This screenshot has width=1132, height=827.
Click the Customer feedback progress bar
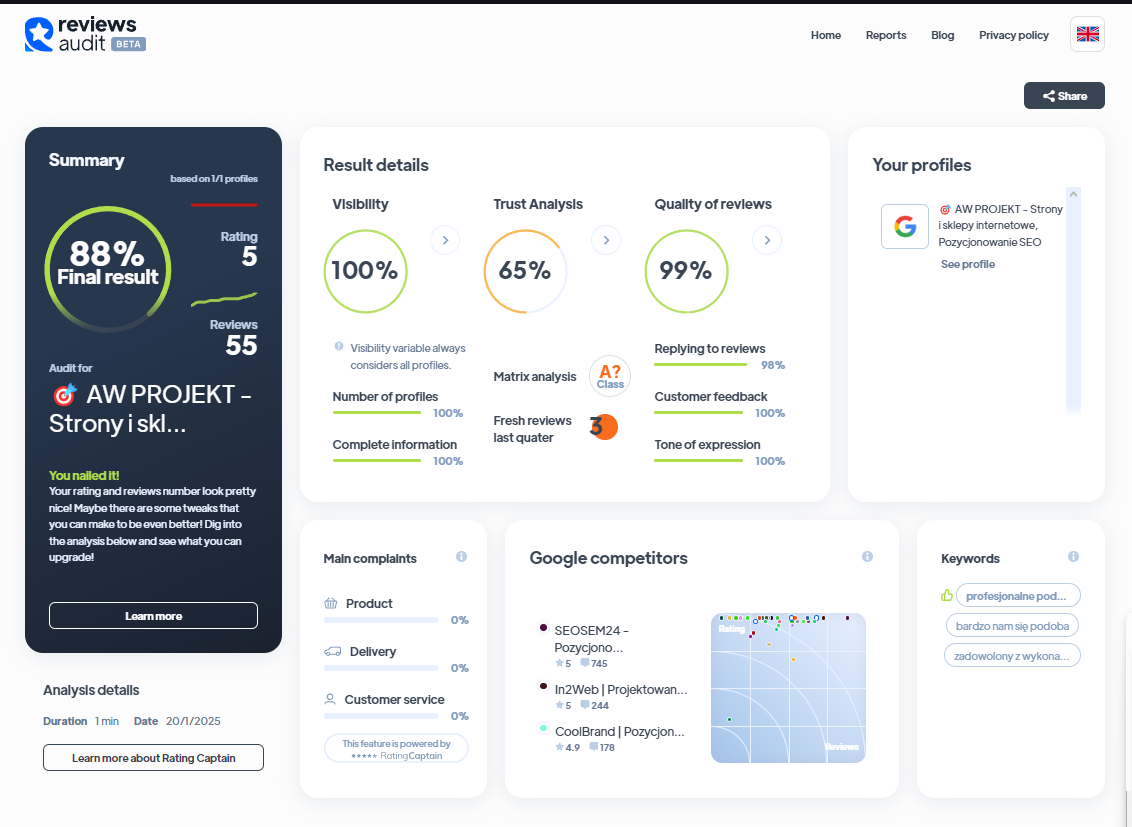(698, 413)
